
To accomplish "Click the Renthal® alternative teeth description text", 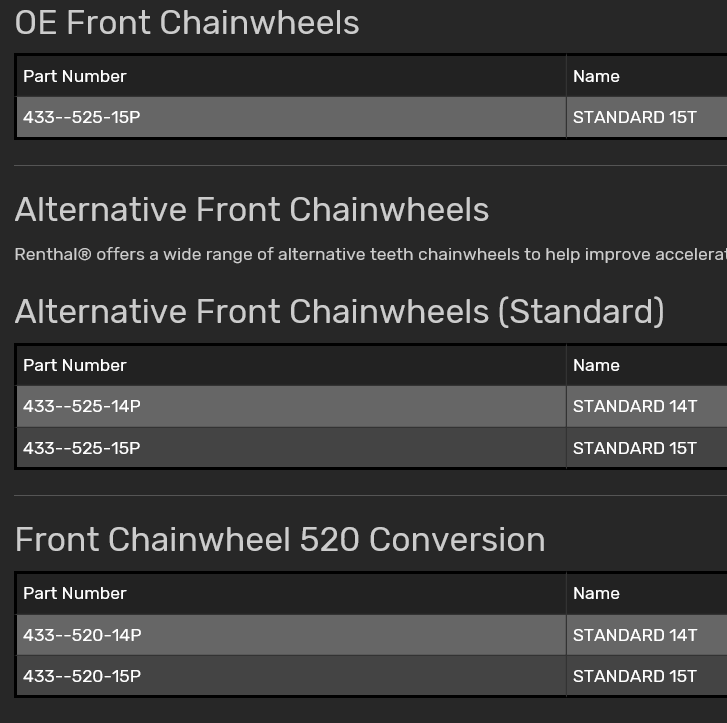I will coord(370,254).
